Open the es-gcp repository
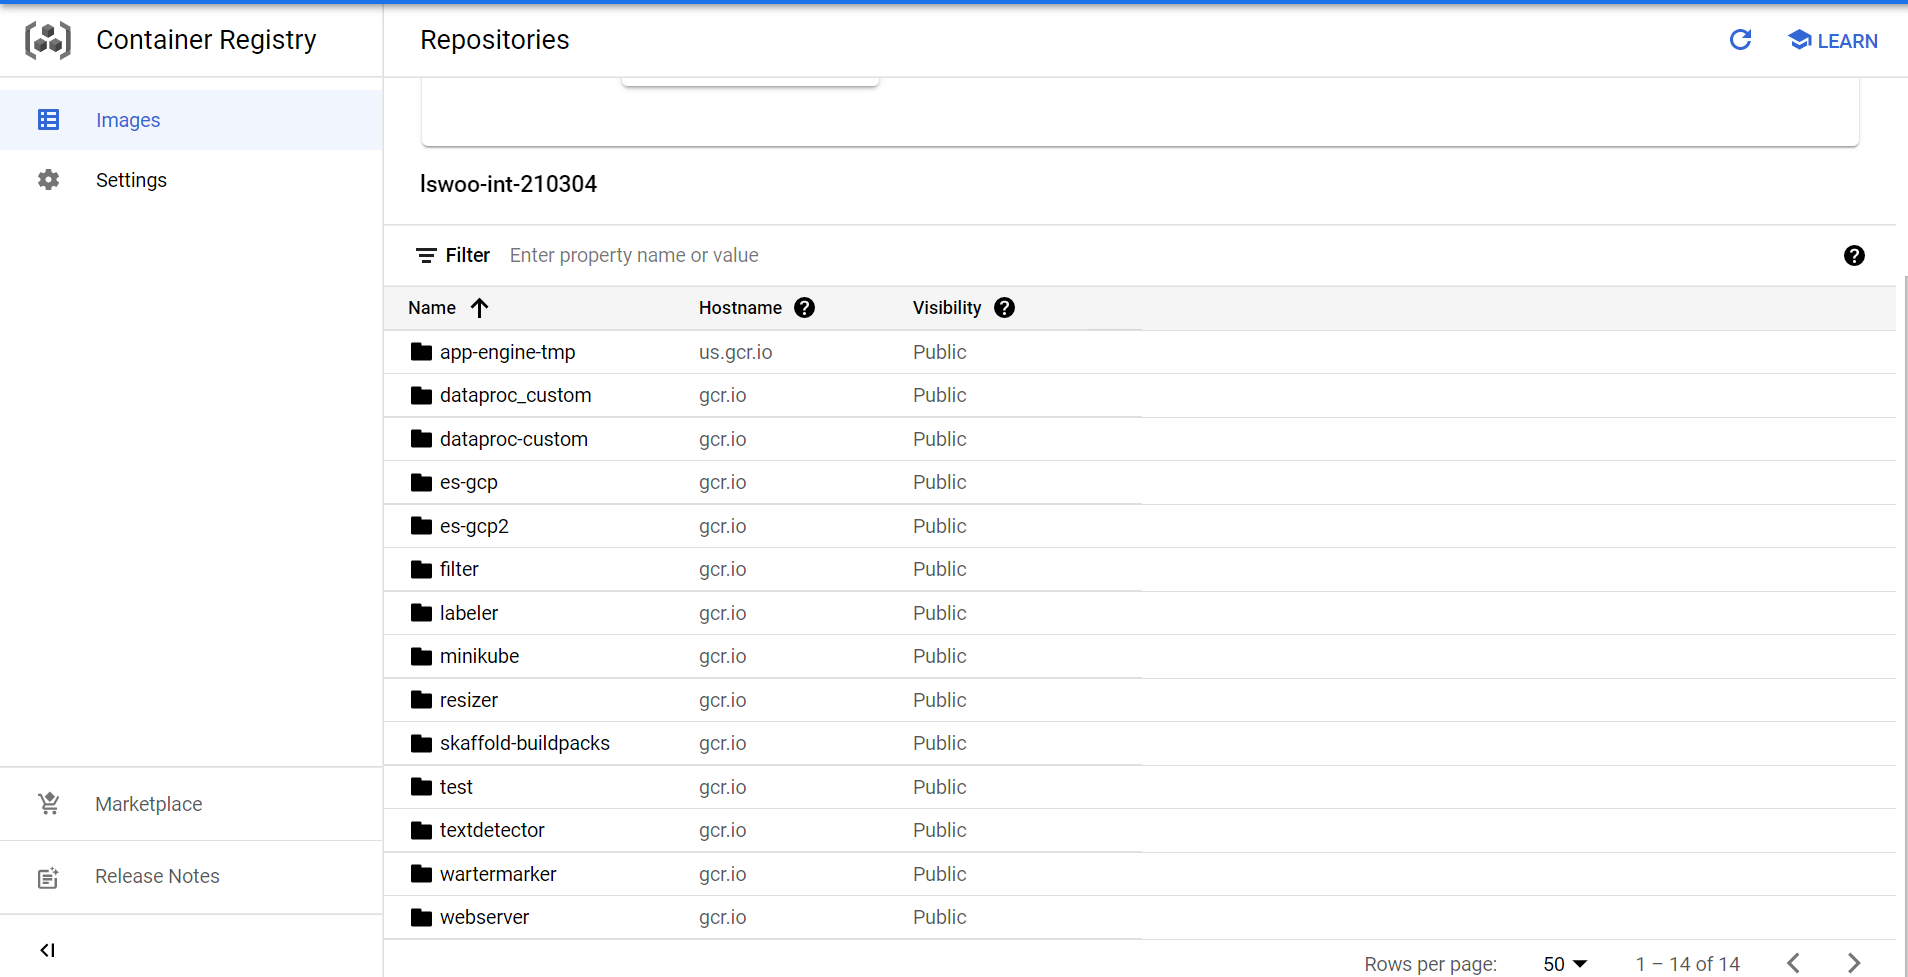The height and width of the screenshot is (977, 1908). coord(469,482)
